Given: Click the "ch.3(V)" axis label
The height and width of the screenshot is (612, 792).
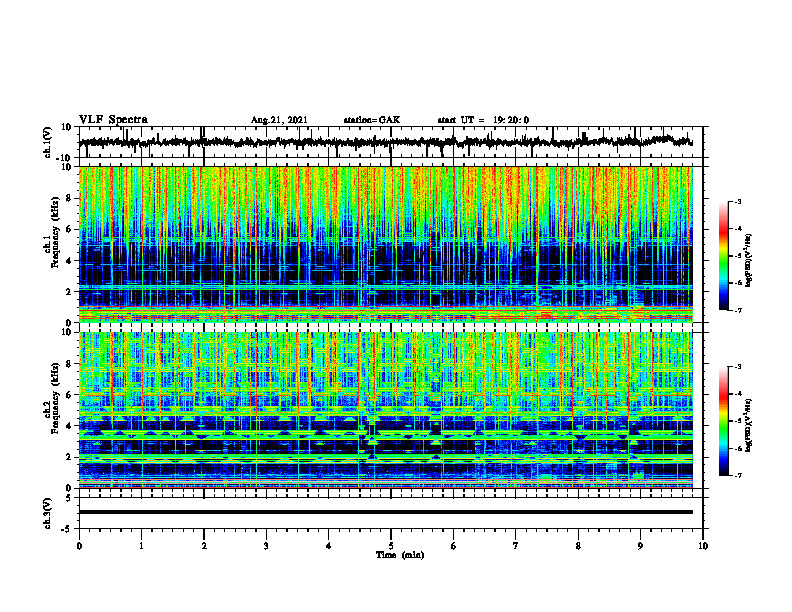Looking at the screenshot, I should click(48, 513).
